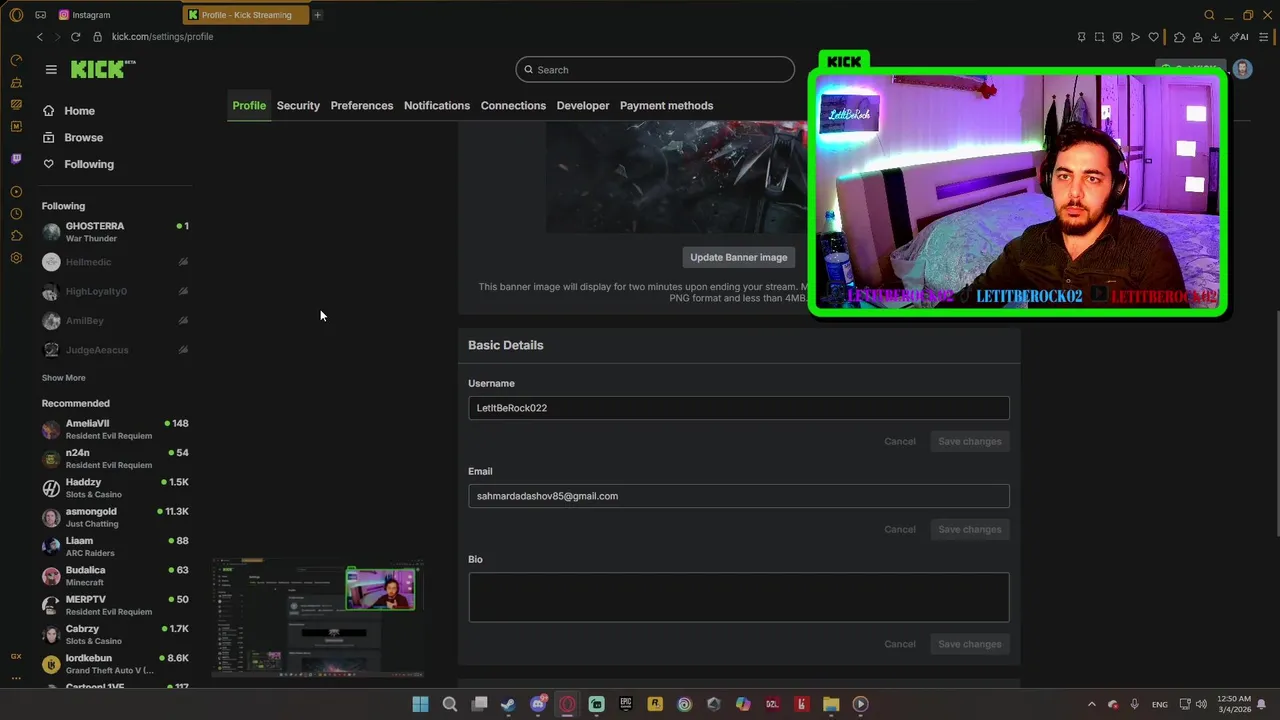This screenshot has height=720, width=1280.
Task: Click the snapshot tool in address bar
Action: [1099, 37]
